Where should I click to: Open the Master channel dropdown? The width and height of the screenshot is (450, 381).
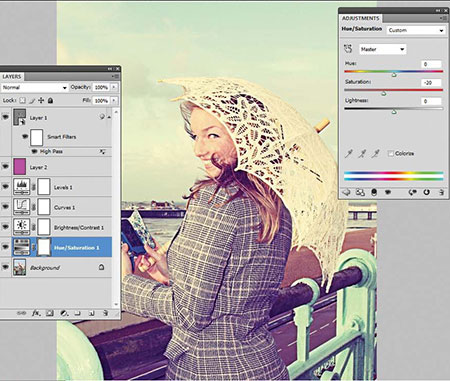tap(383, 49)
